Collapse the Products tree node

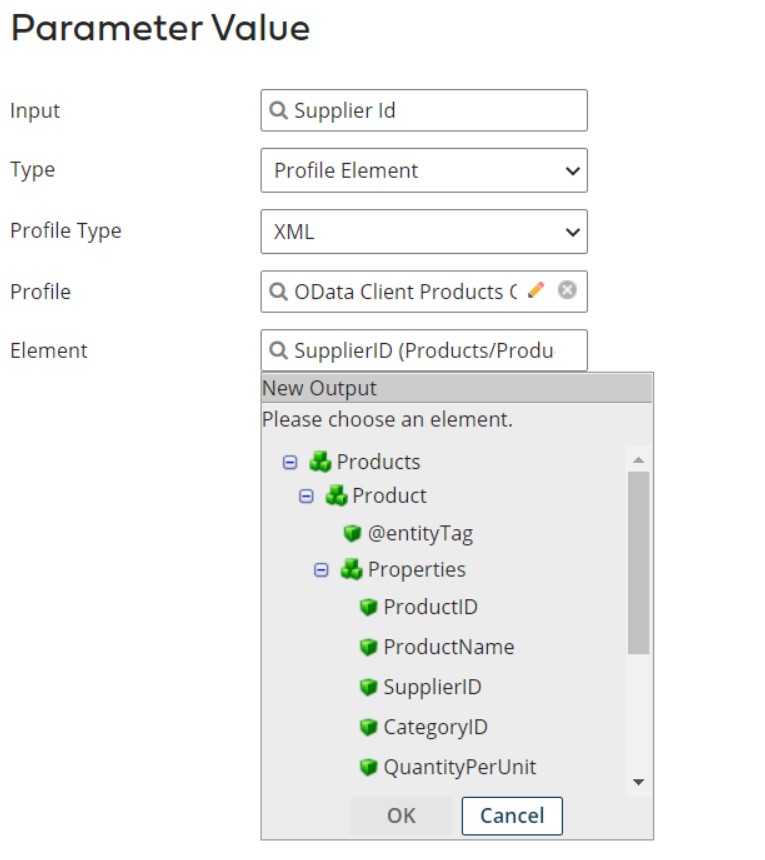pyautogui.click(x=290, y=463)
